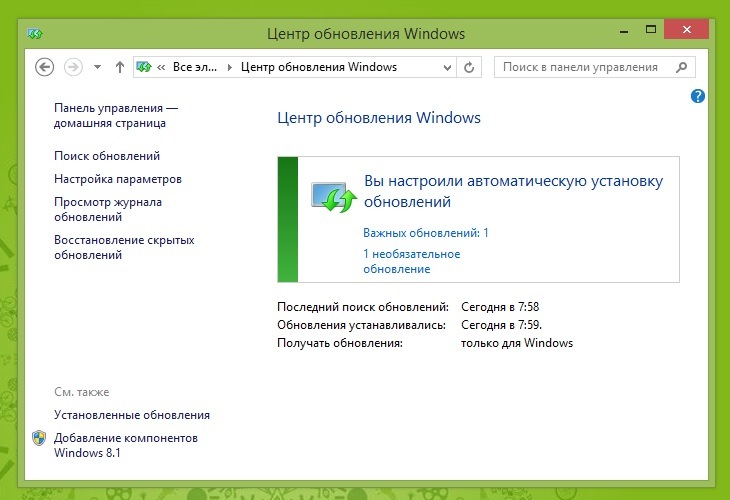This screenshot has width=730, height=500.
Task: Open the recent locations dropdown arrow
Action: (x=97, y=67)
